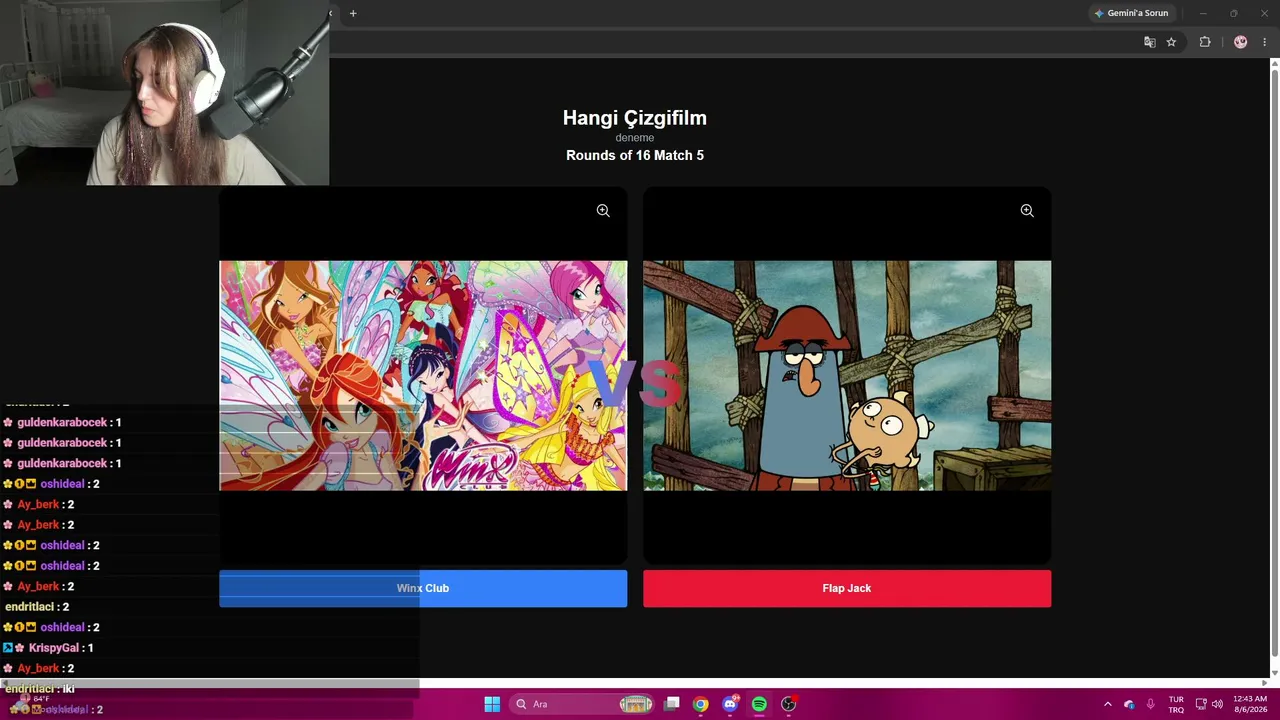1280x720 pixels.
Task: Bookmark this page with the star icon
Action: coord(1171,42)
